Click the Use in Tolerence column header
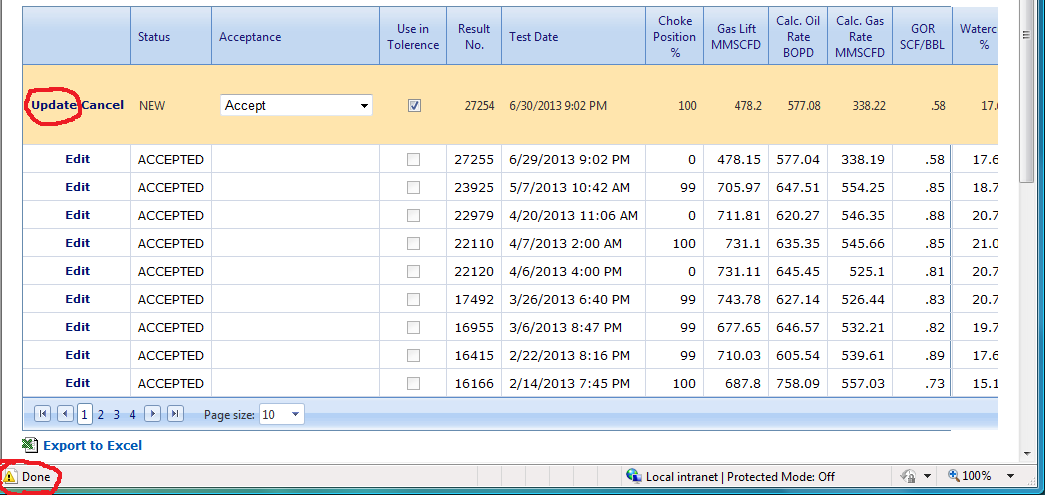Viewport: 1045px width, 495px height. click(413, 37)
